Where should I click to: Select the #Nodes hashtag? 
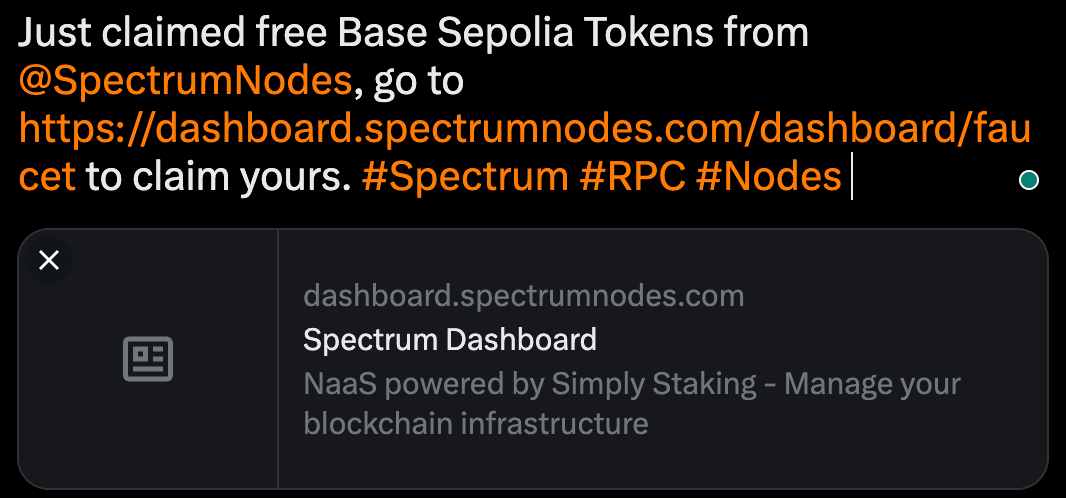pos(768,178)
